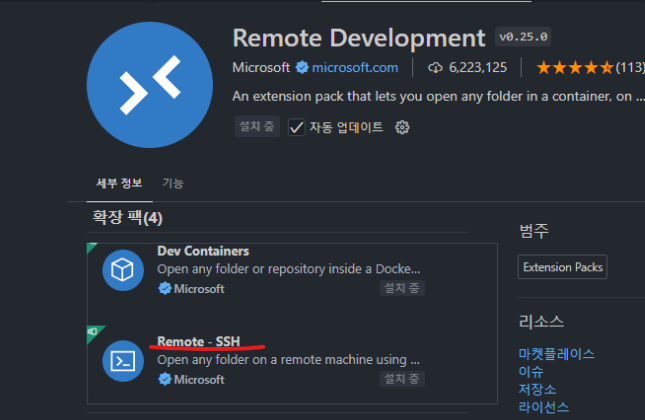645x420 pixels.
Task: Select the Extension Packs category button
Action: (562, 267)
